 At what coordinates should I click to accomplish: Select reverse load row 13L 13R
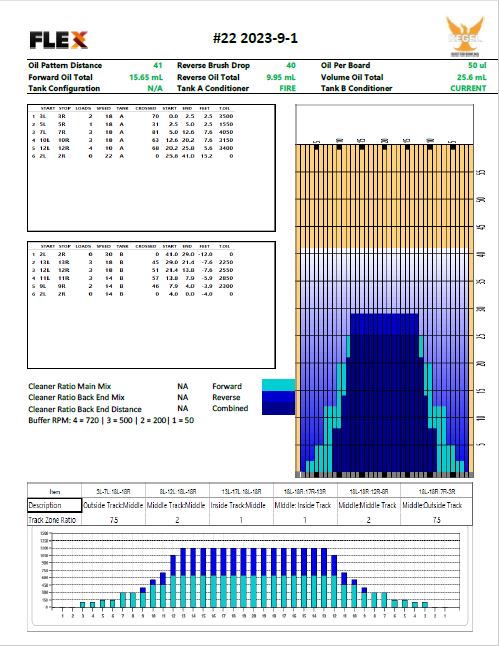click(133, 262)
